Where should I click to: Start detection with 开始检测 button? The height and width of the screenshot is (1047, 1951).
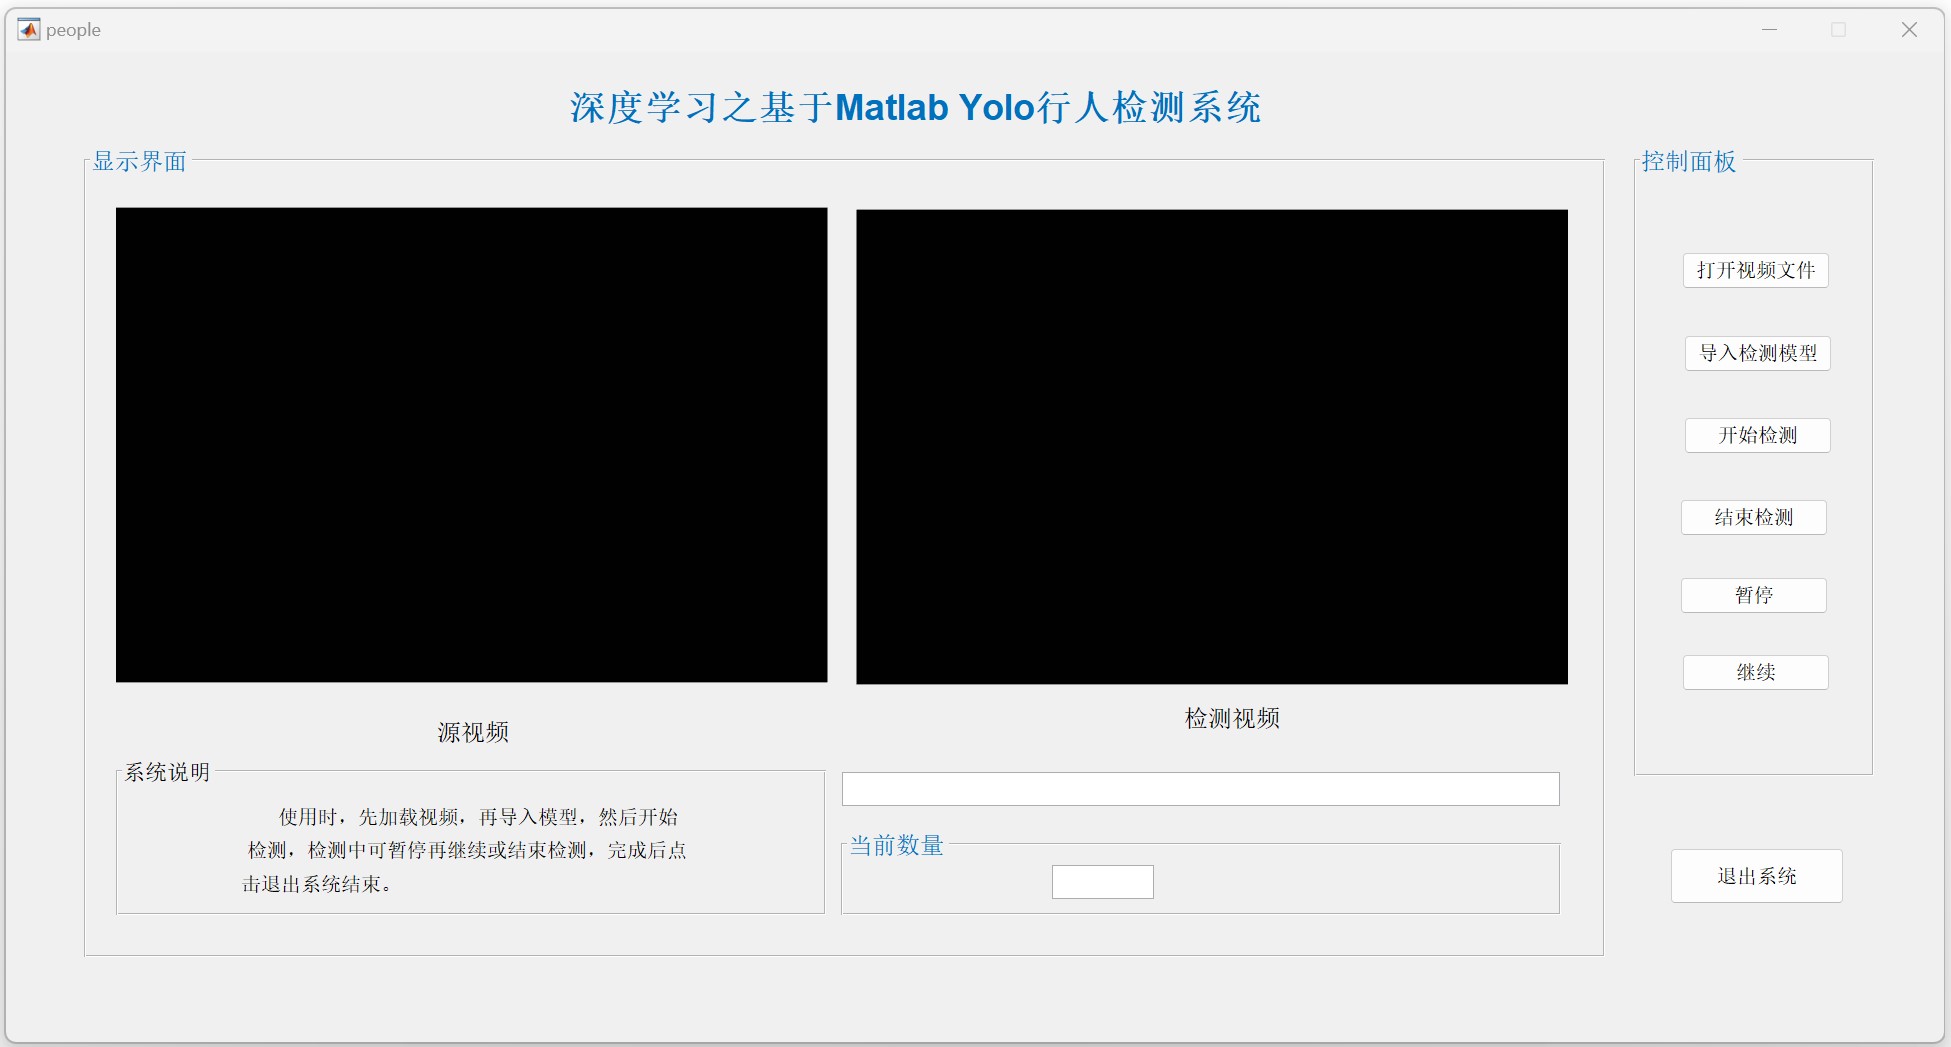click(1757, 435)
